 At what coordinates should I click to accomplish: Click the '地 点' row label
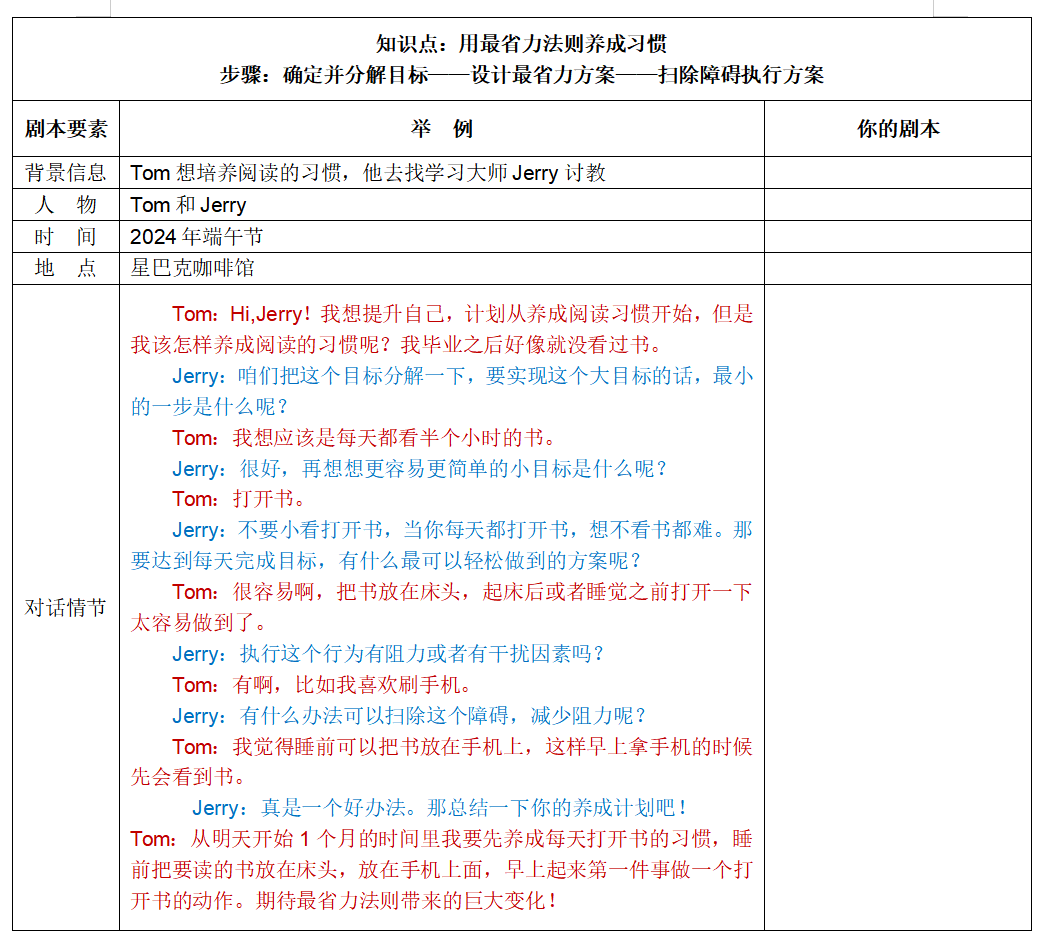tap(66, 268)
